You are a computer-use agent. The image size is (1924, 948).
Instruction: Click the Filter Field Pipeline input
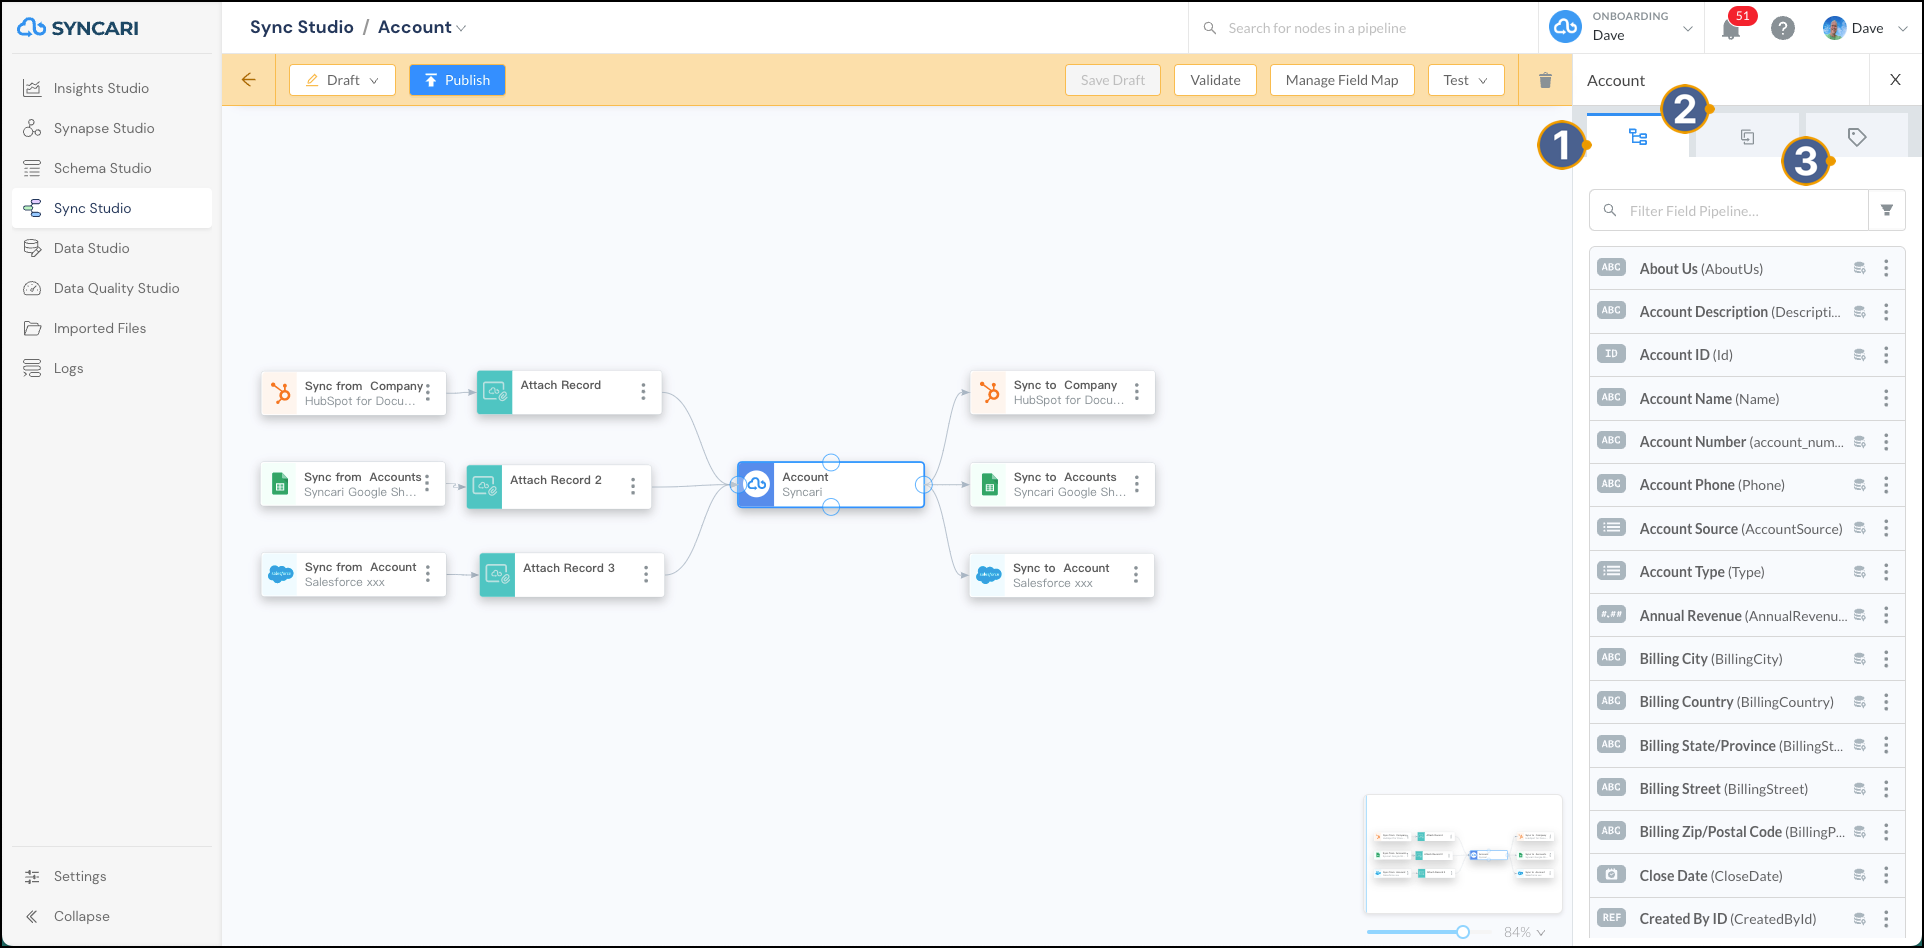point(1728,211)
